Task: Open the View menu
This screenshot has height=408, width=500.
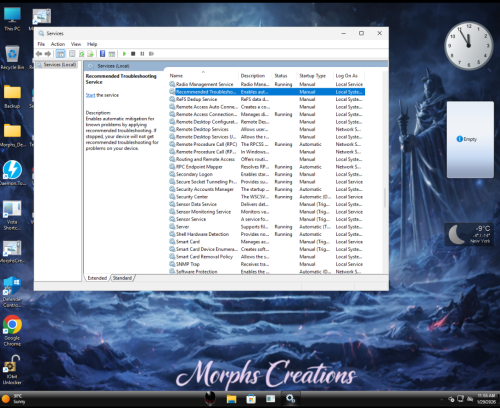Action: pyautogui.click(x=76, y=44)
